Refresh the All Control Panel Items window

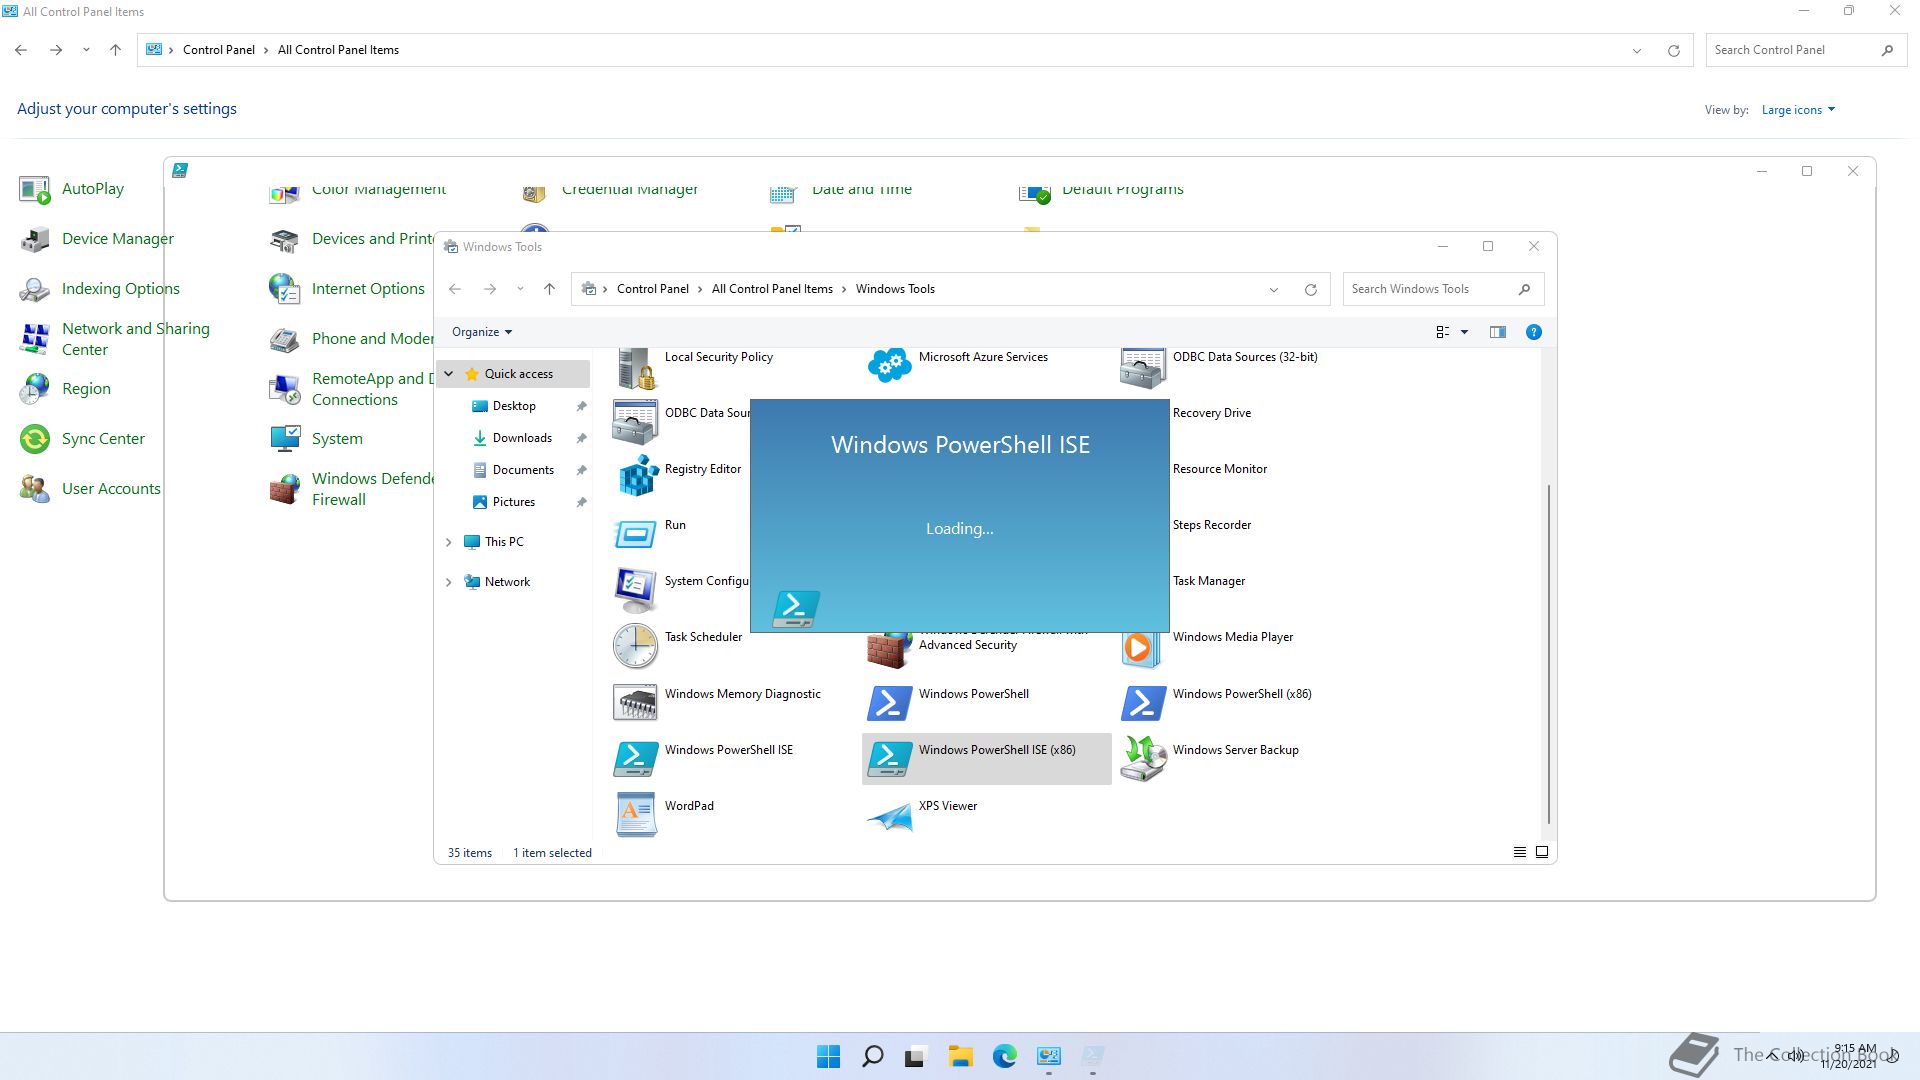pyautogui.click(x=1673, y=50)
